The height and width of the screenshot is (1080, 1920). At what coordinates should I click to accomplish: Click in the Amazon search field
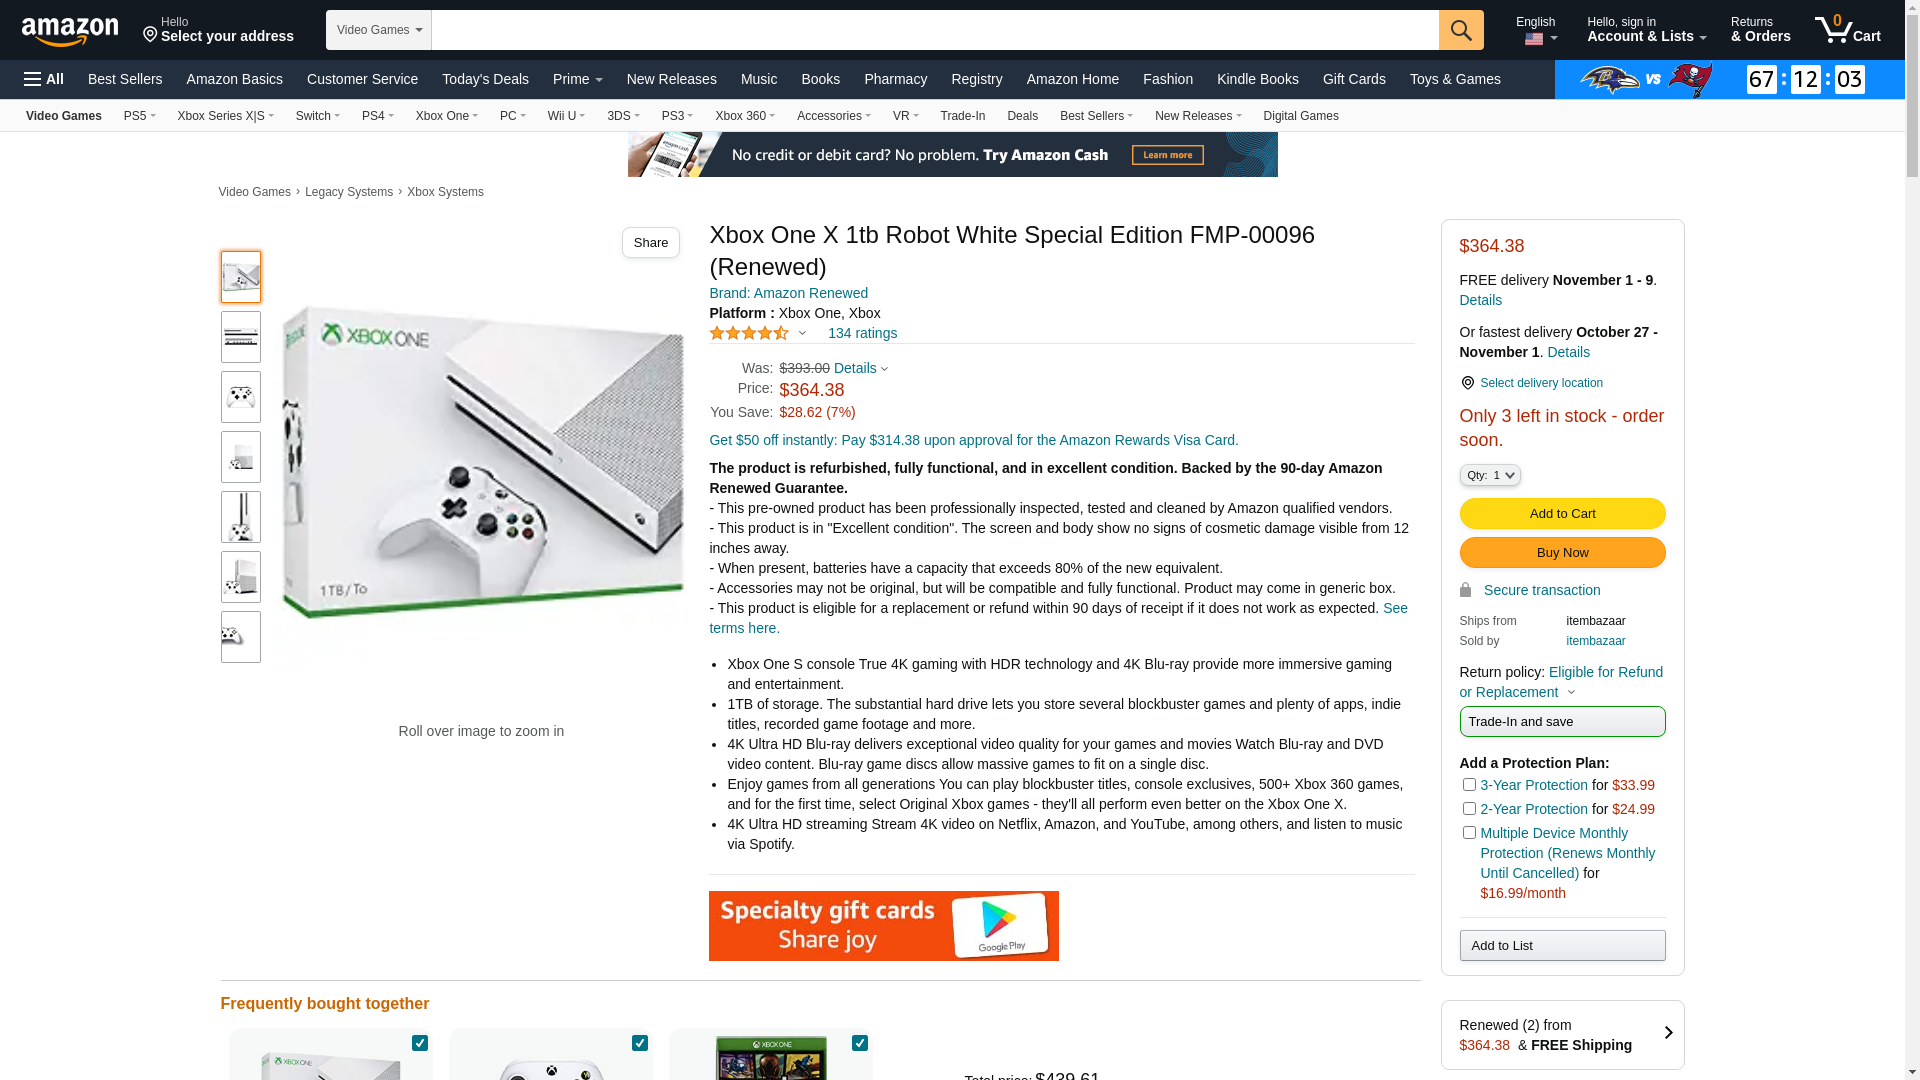pos(935,30)
